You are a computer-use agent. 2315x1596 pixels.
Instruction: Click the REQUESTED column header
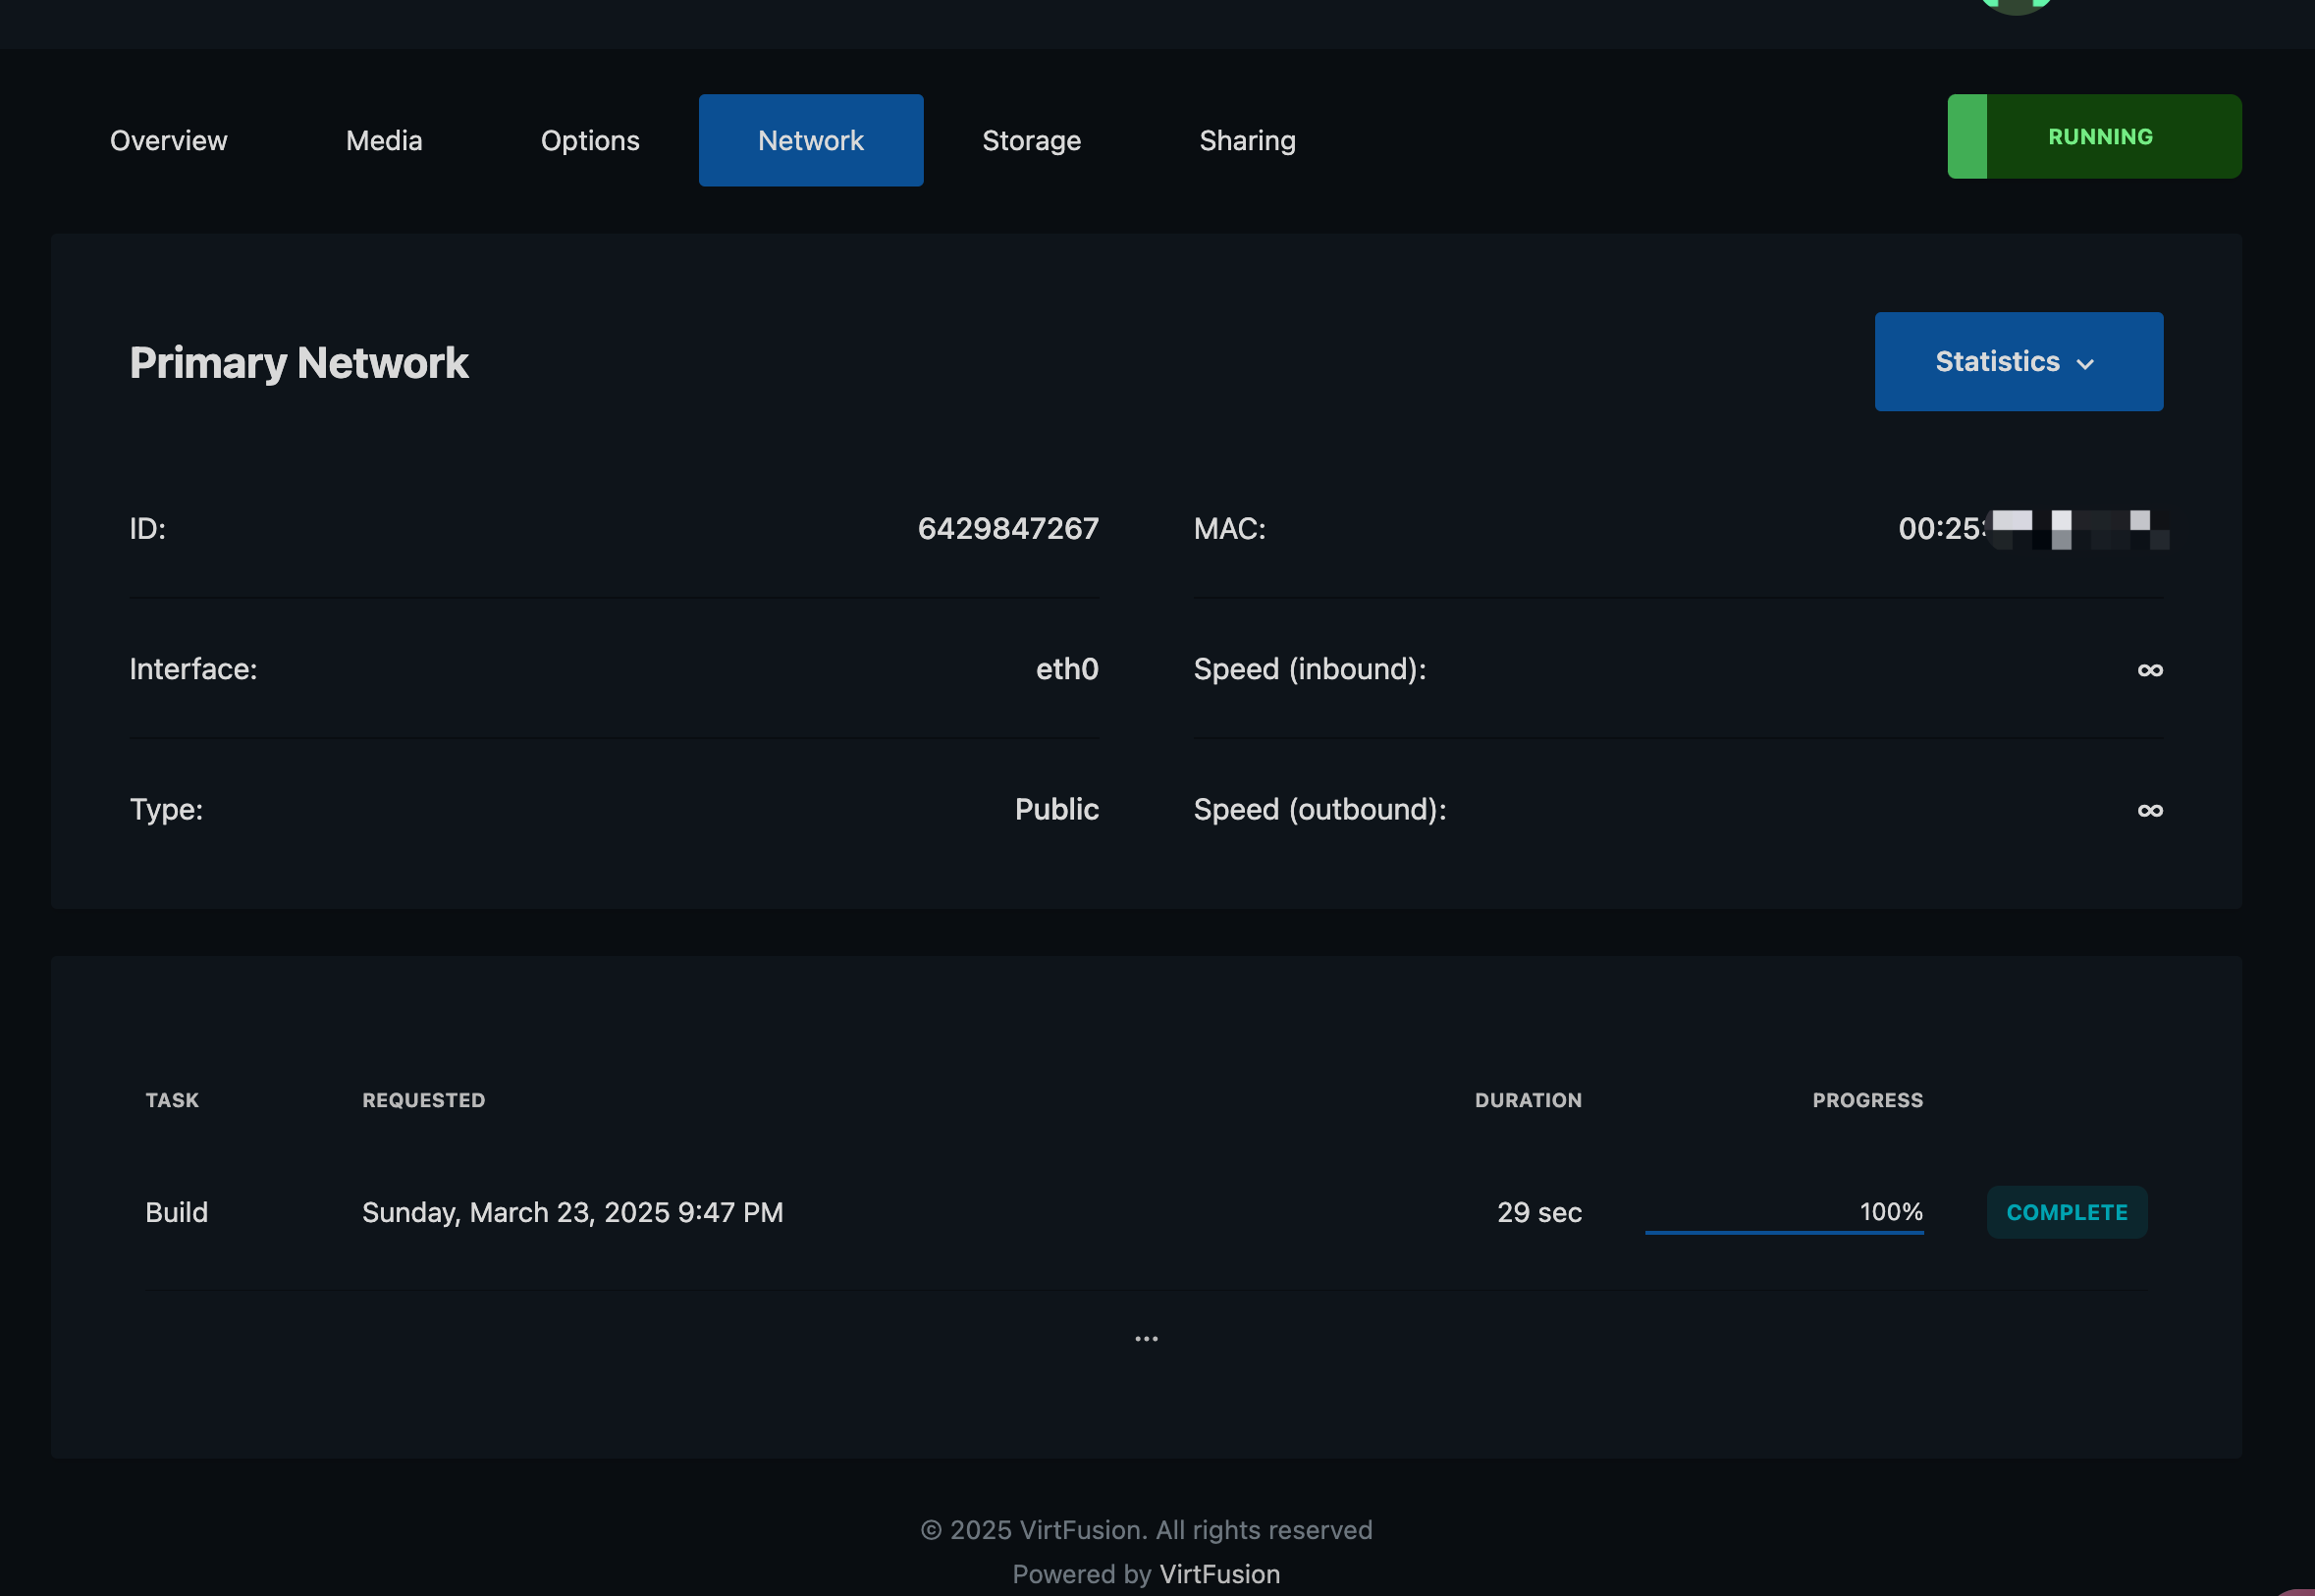pyautogui.click(x=423, y=1100)
